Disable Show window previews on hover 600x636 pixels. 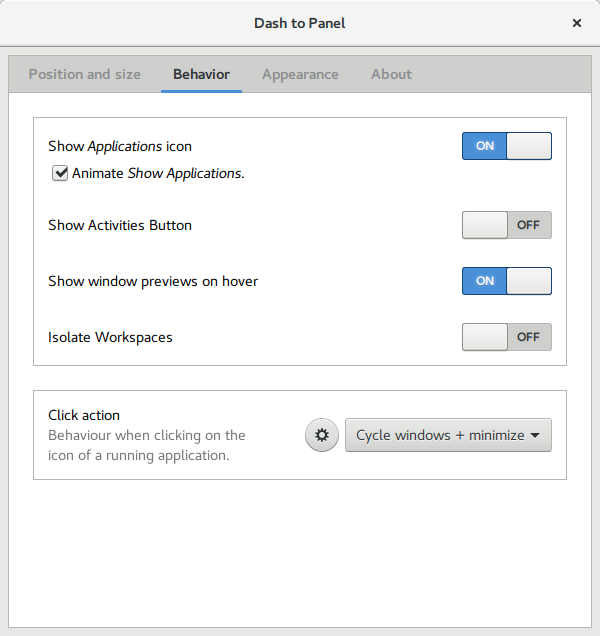(506, 281)
